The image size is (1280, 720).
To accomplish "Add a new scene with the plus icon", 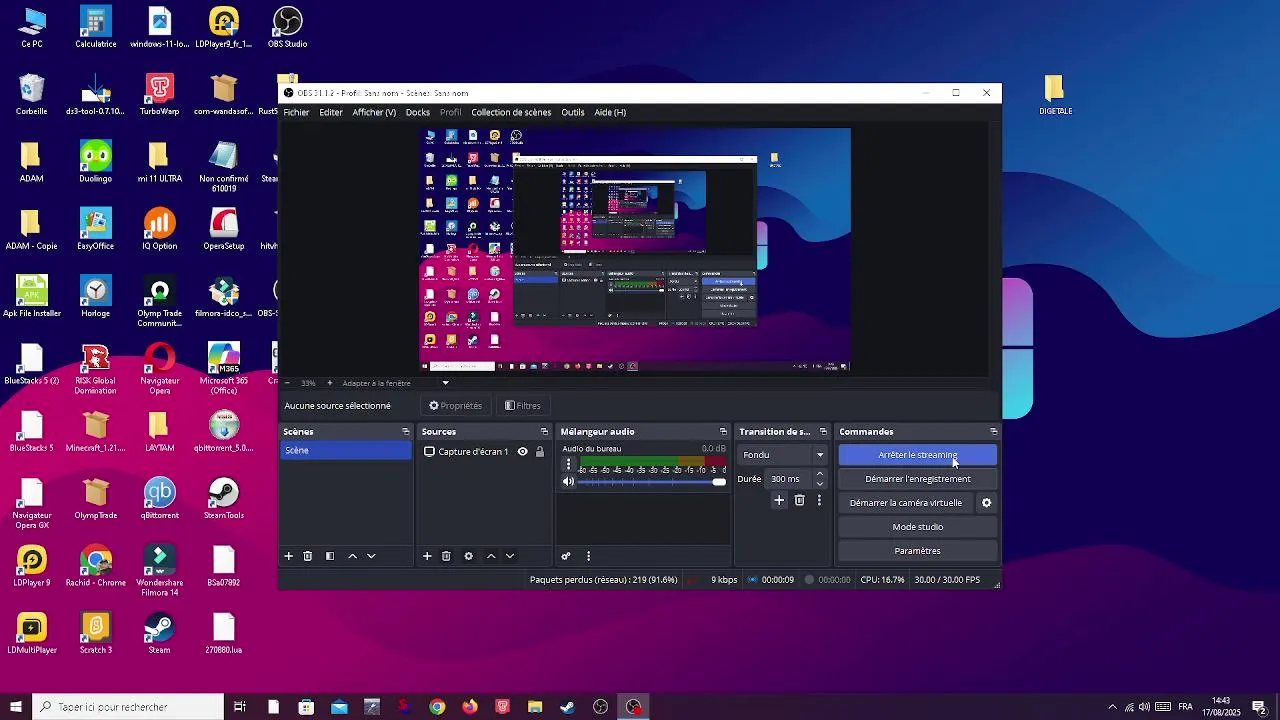I will coord(289,556).
